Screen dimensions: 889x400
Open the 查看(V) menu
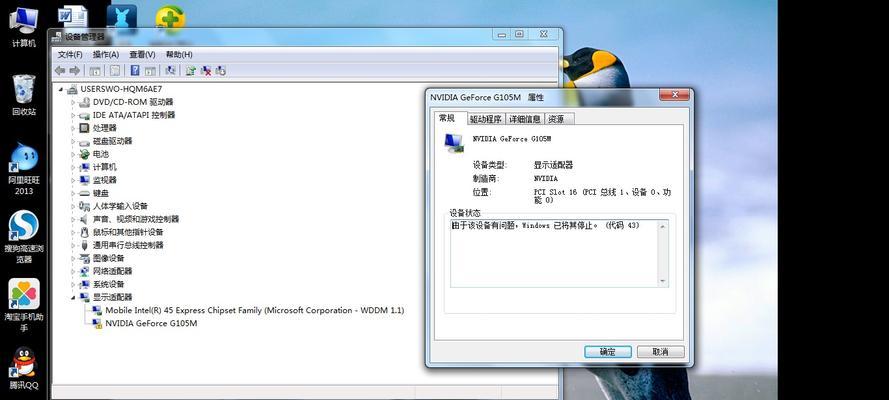(142, 55)
